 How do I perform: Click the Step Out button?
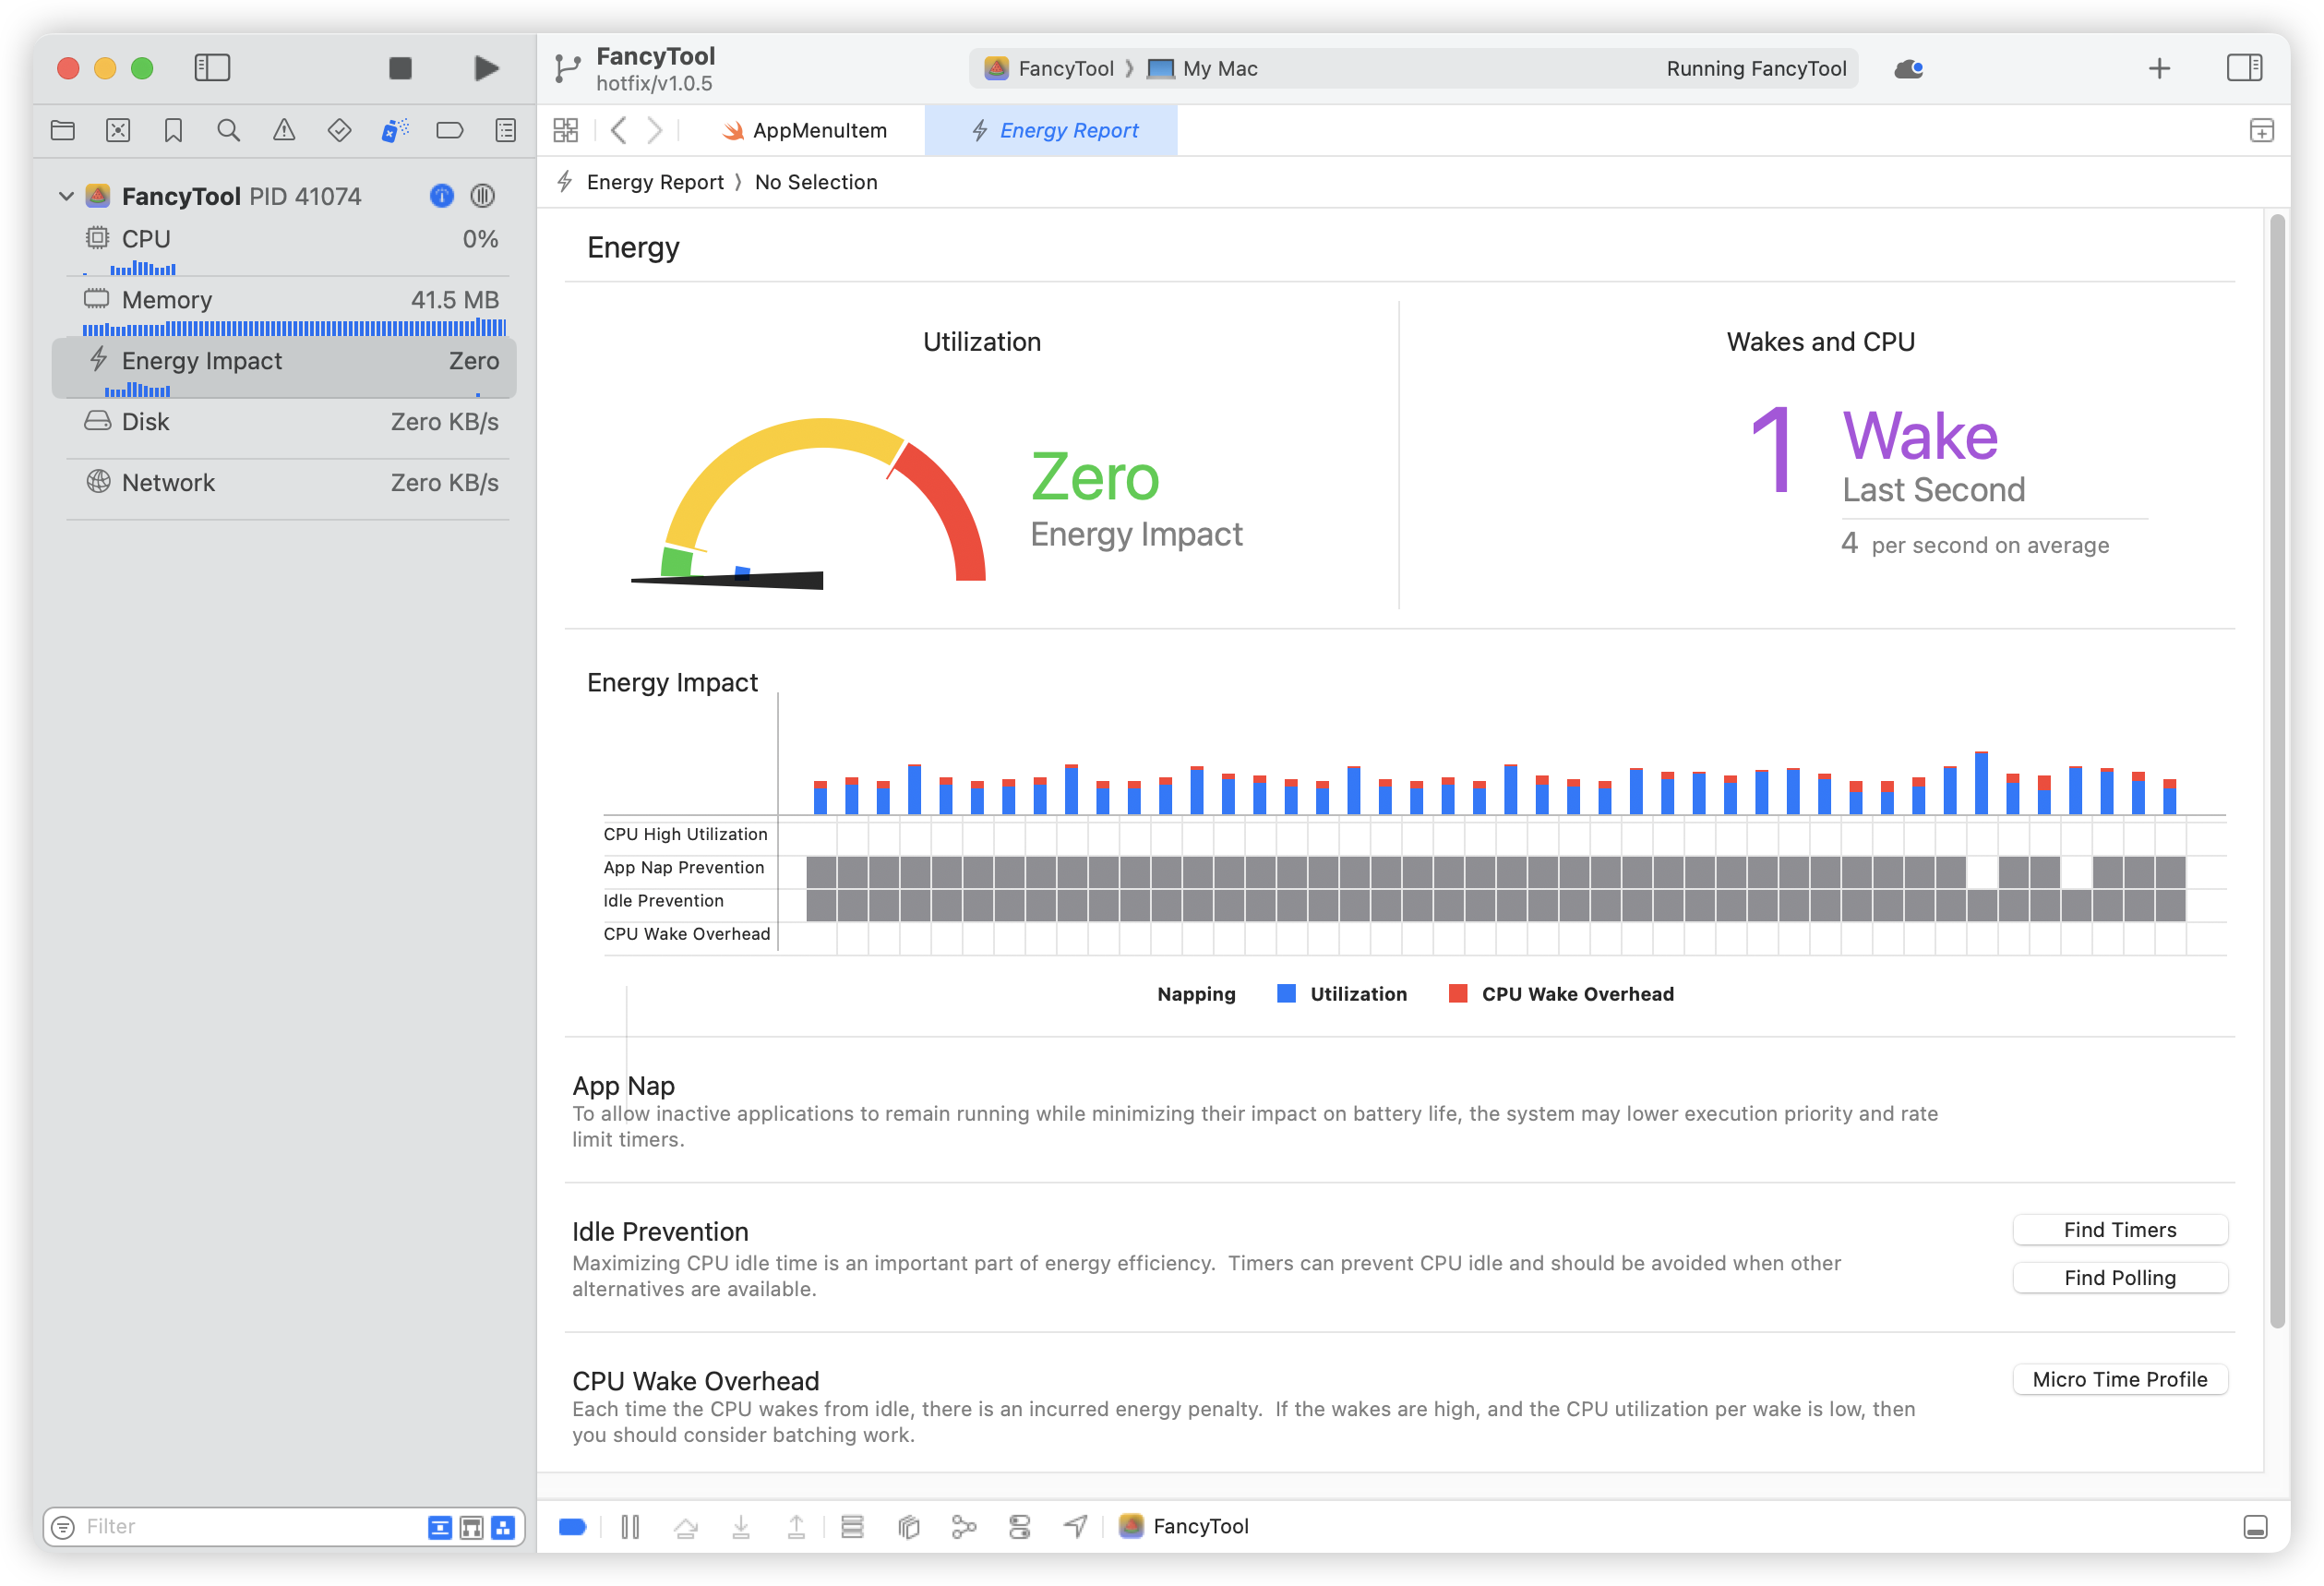pos(796,1526)
